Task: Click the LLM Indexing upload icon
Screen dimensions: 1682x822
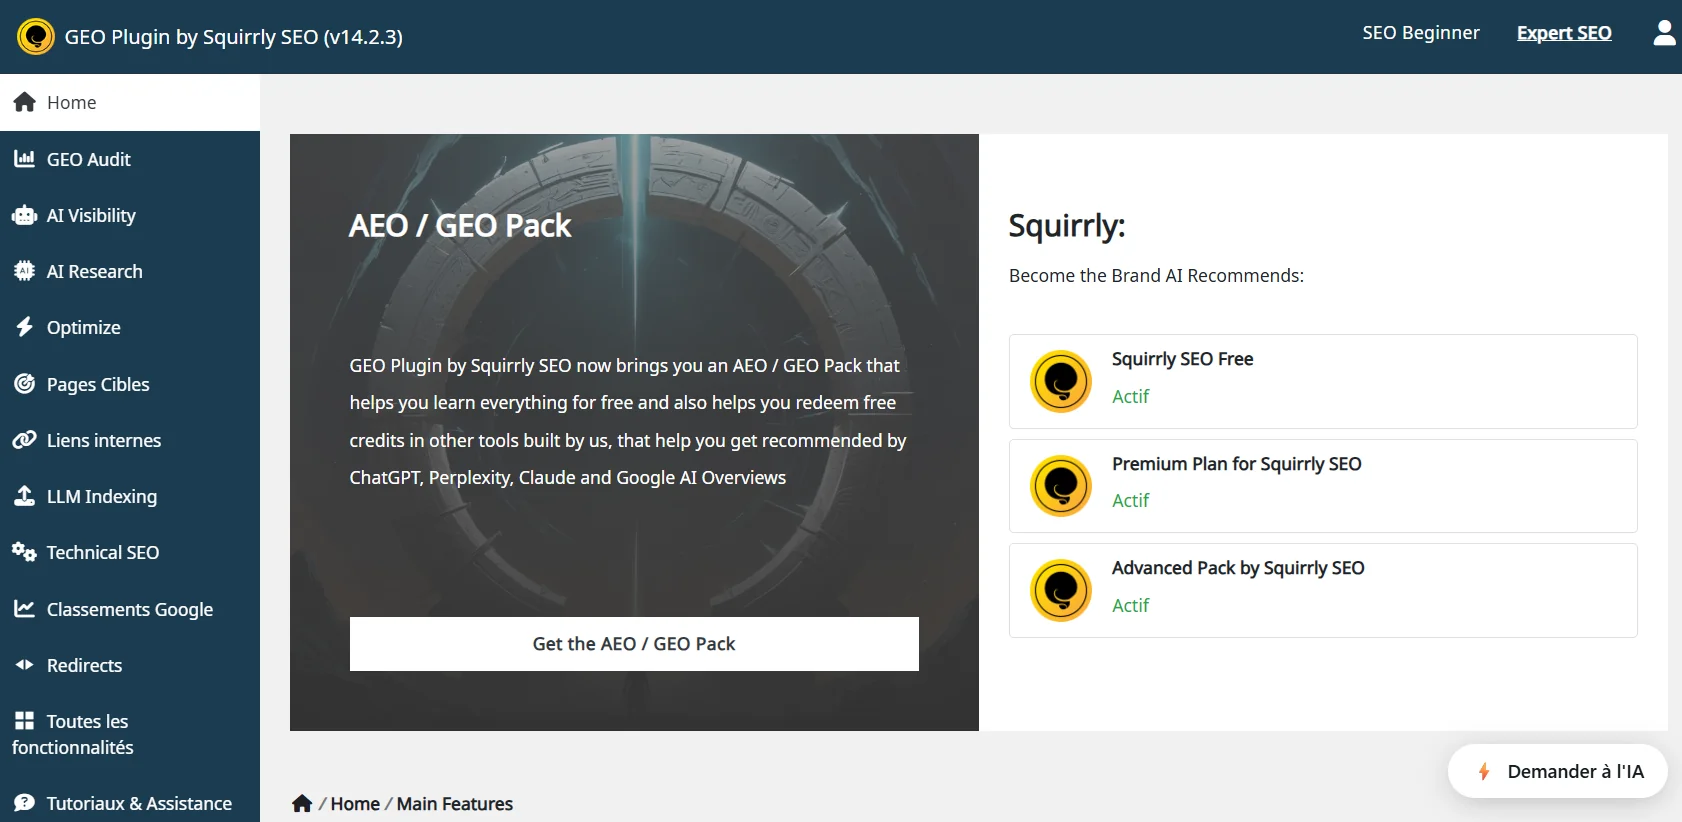Action: 25,496
